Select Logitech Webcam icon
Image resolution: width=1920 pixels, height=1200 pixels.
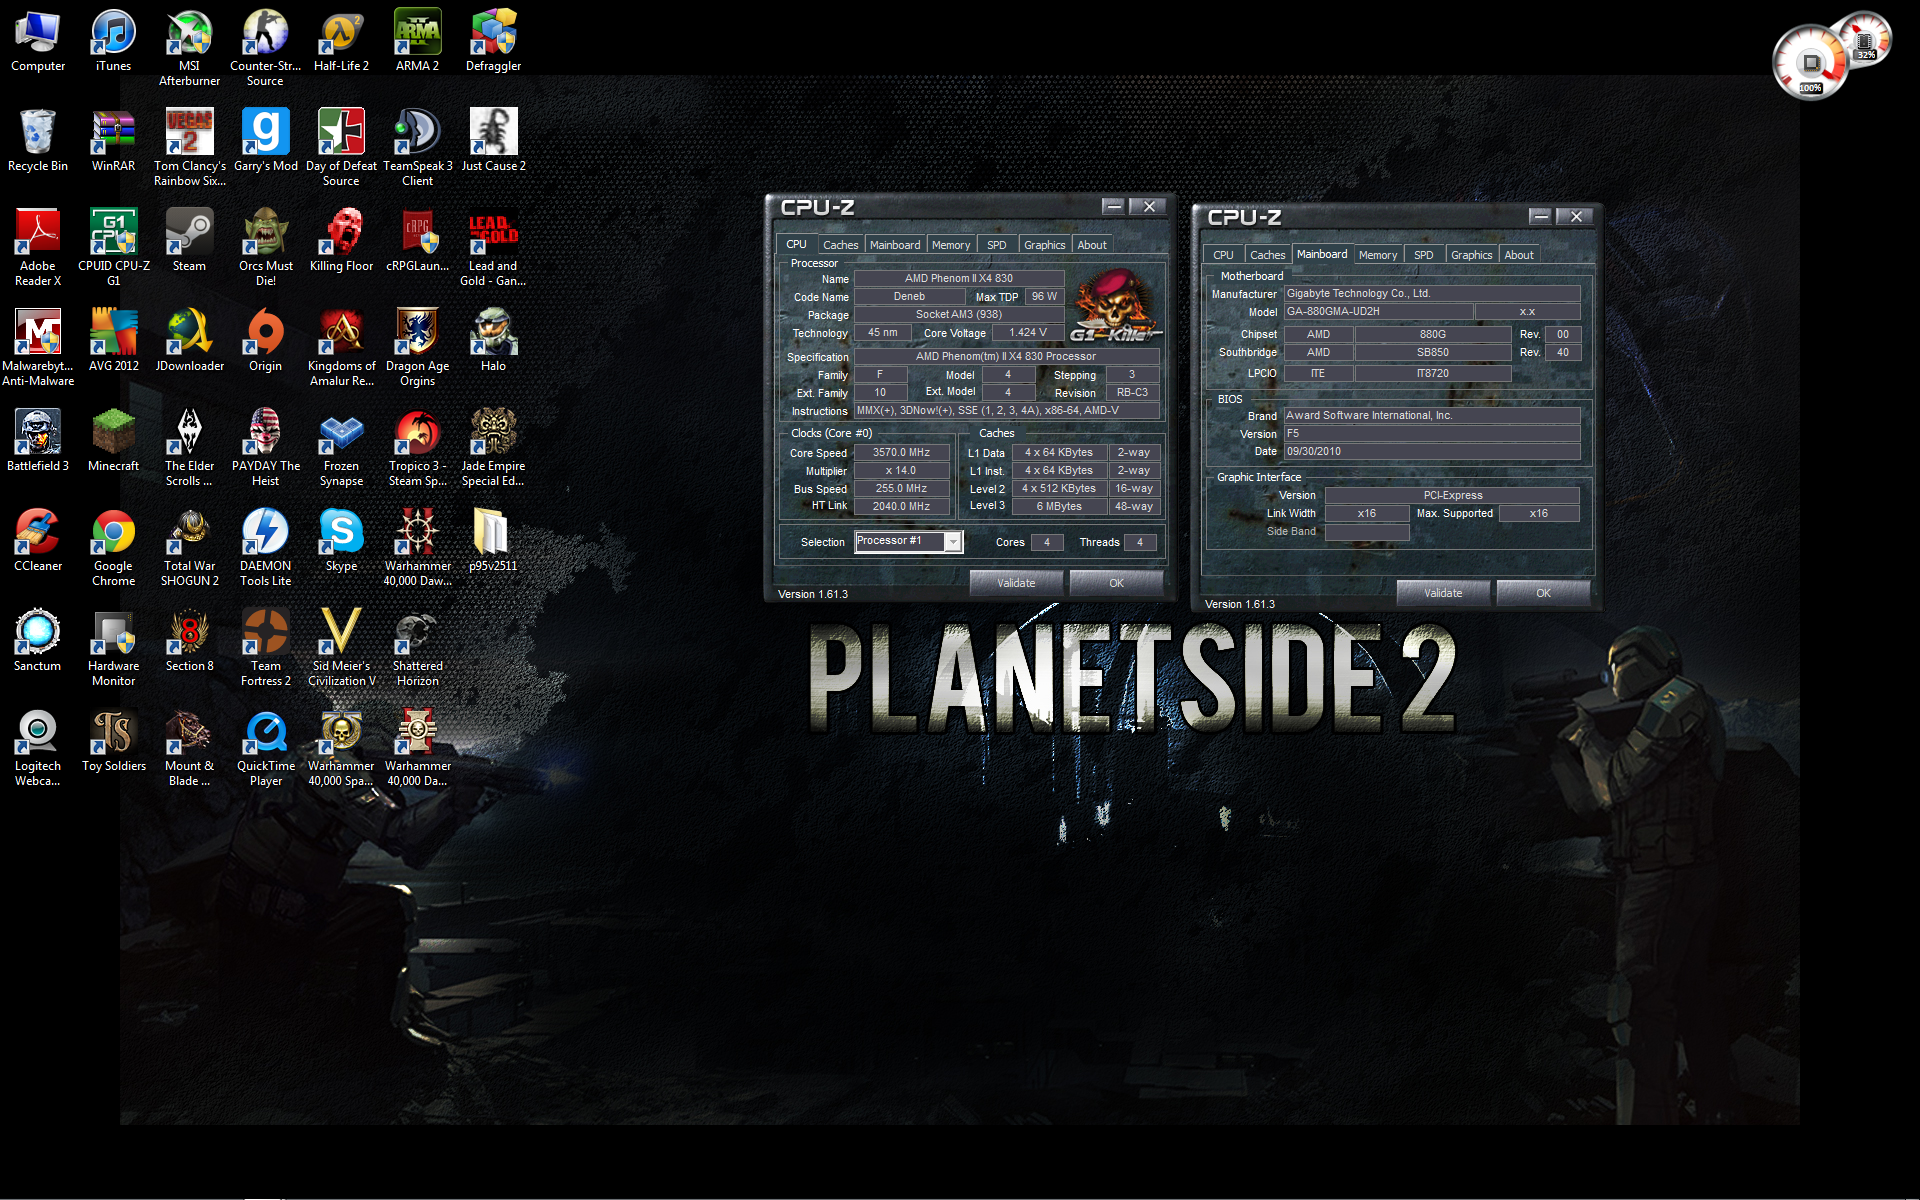tap(38, 748)
